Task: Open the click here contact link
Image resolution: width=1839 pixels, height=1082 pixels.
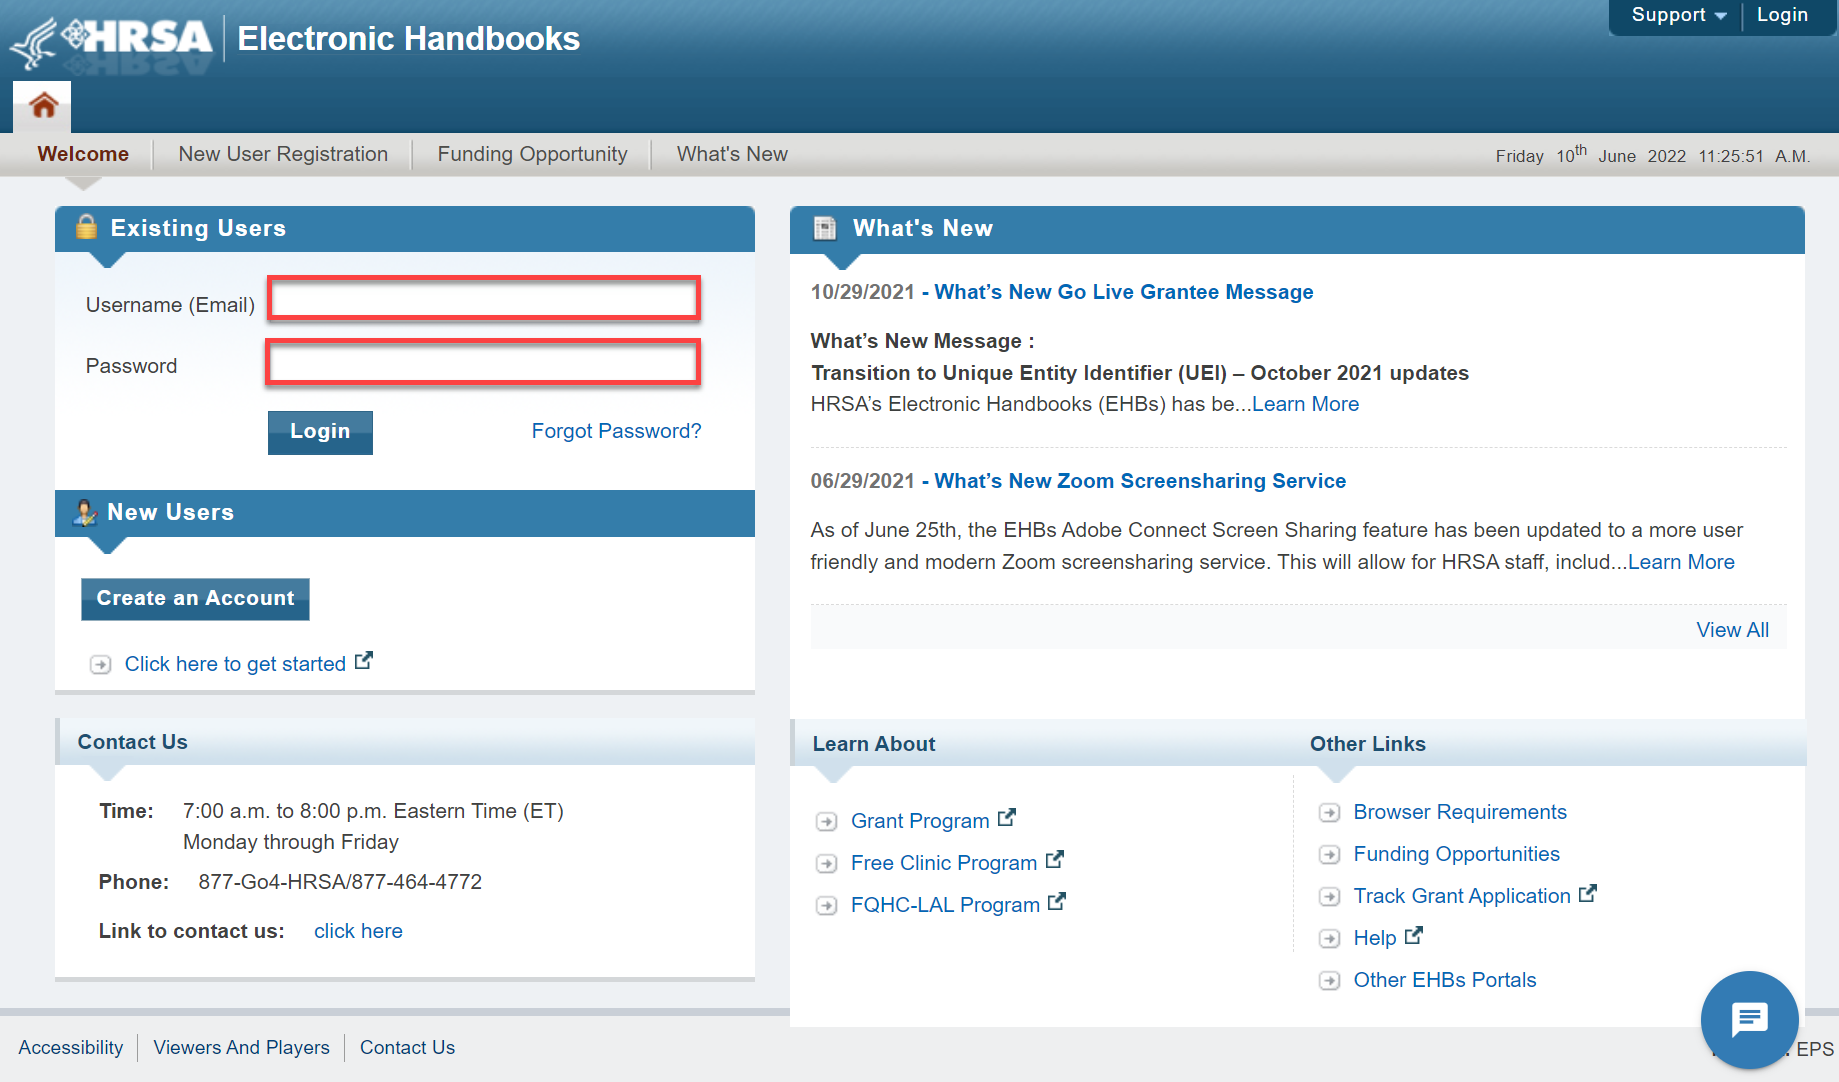Action: click(x=358, y=931)
